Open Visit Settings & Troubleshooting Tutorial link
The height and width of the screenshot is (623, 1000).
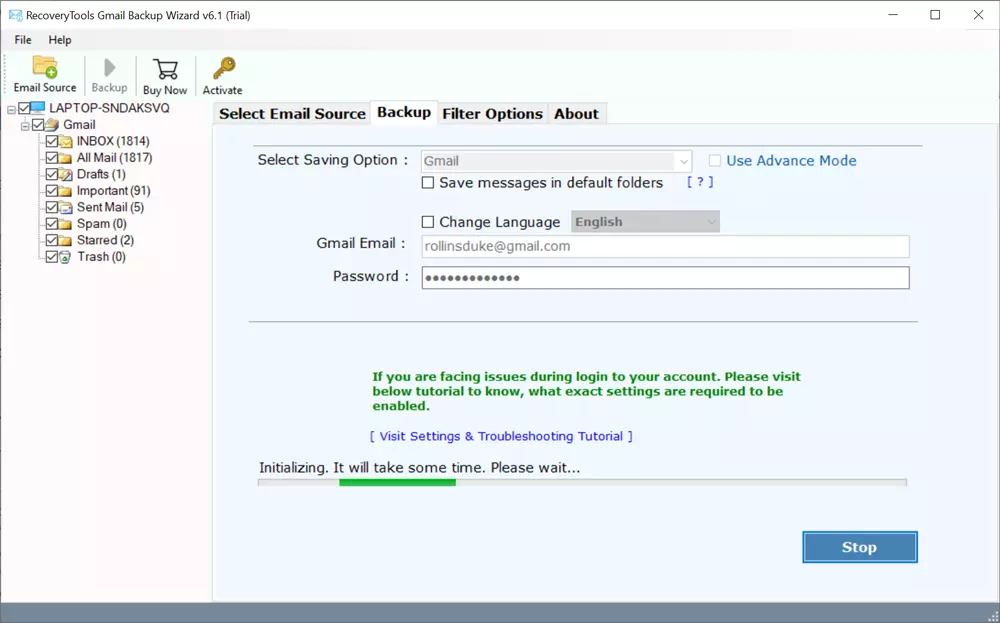tap(501, 436)
